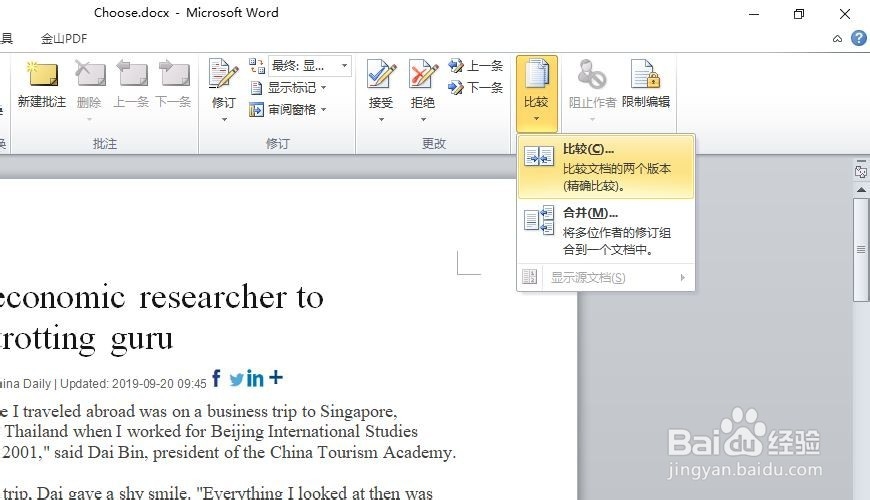Open Word Help question mark icon

(859, 38)
